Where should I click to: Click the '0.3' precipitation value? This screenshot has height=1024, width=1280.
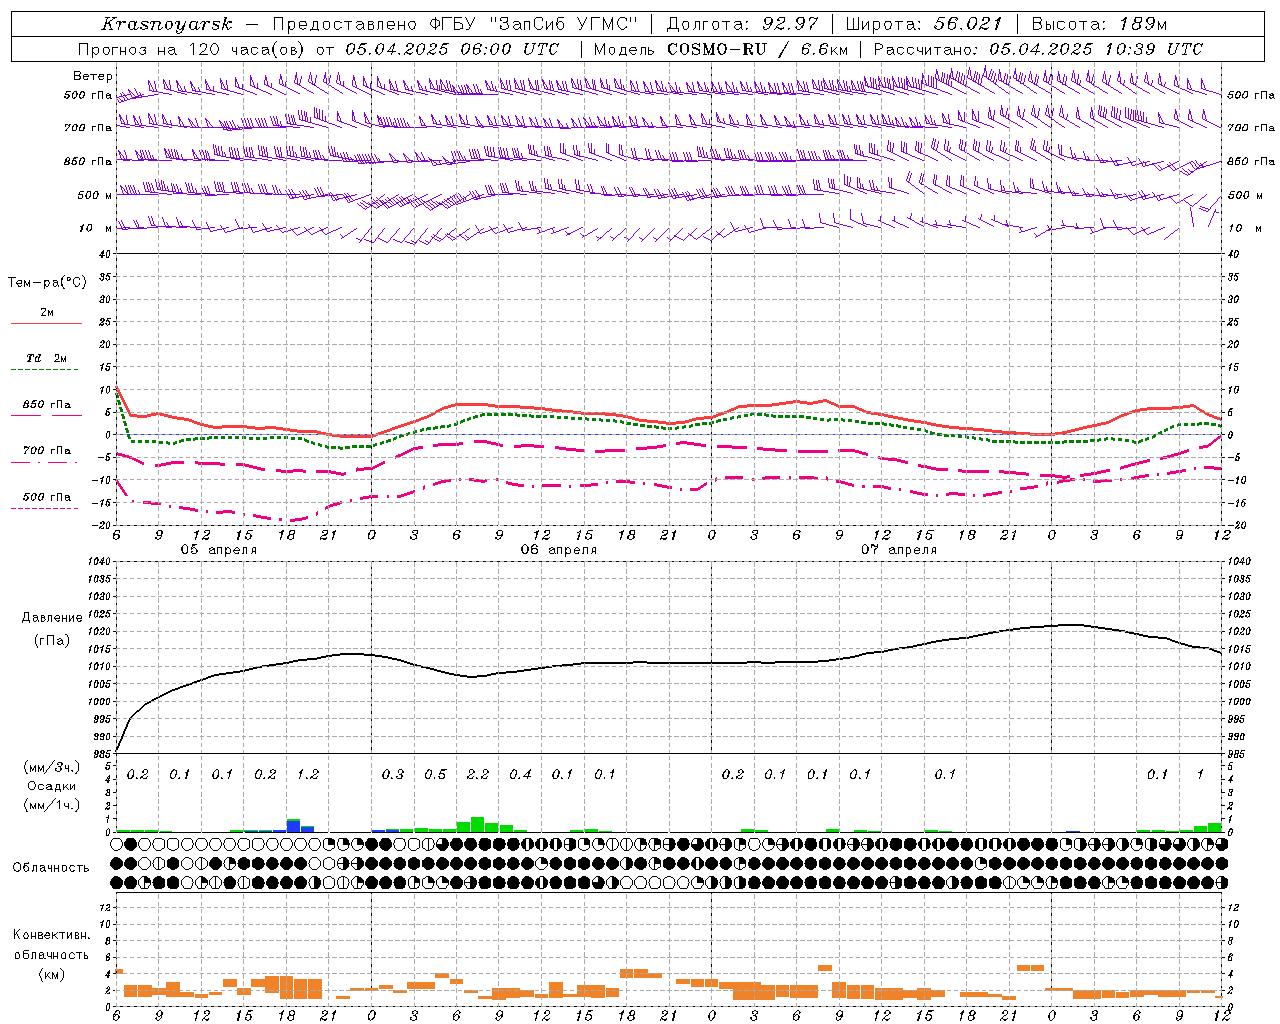click(393, 775)
